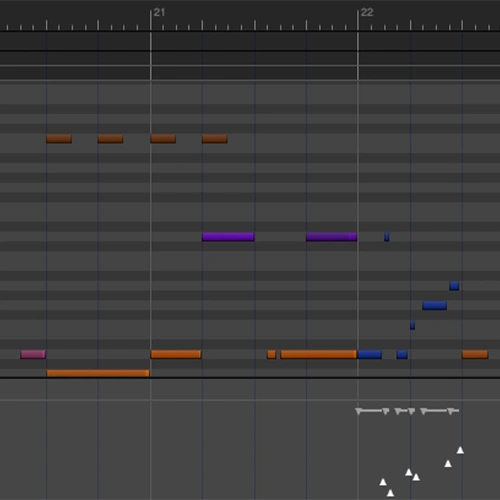Select the orange note late in bar 22

475,354
